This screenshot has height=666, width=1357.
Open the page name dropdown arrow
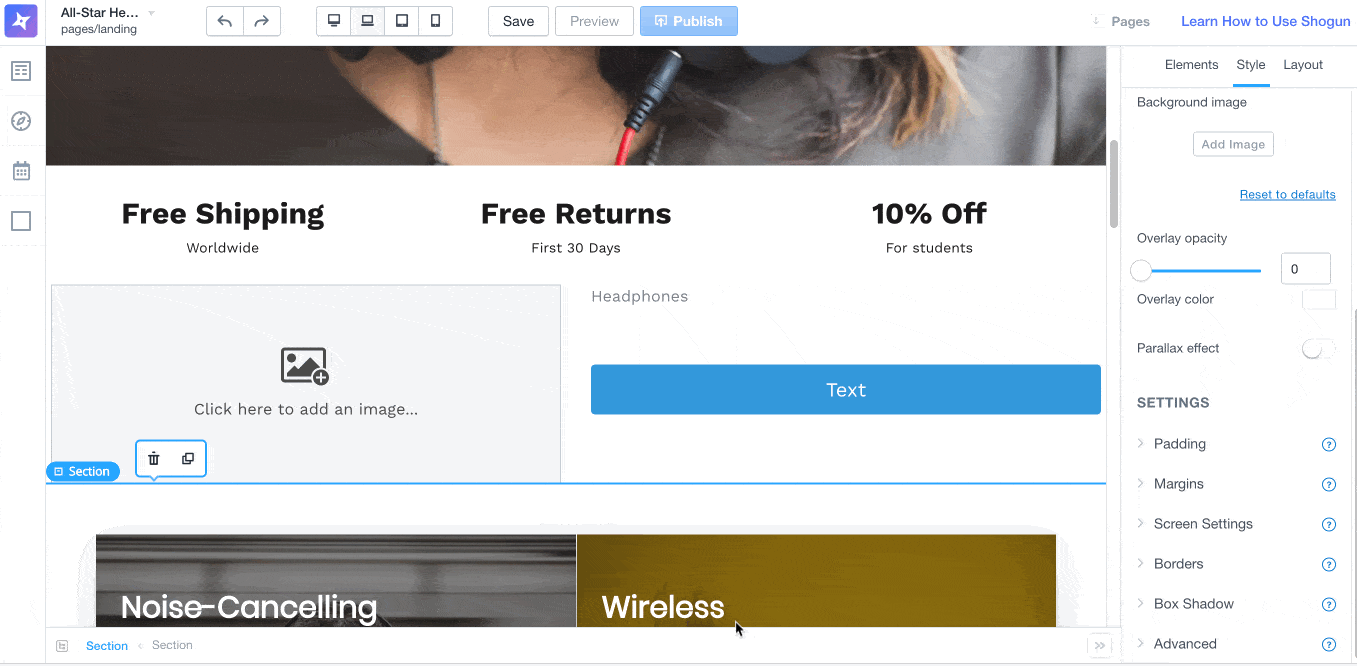152,14
